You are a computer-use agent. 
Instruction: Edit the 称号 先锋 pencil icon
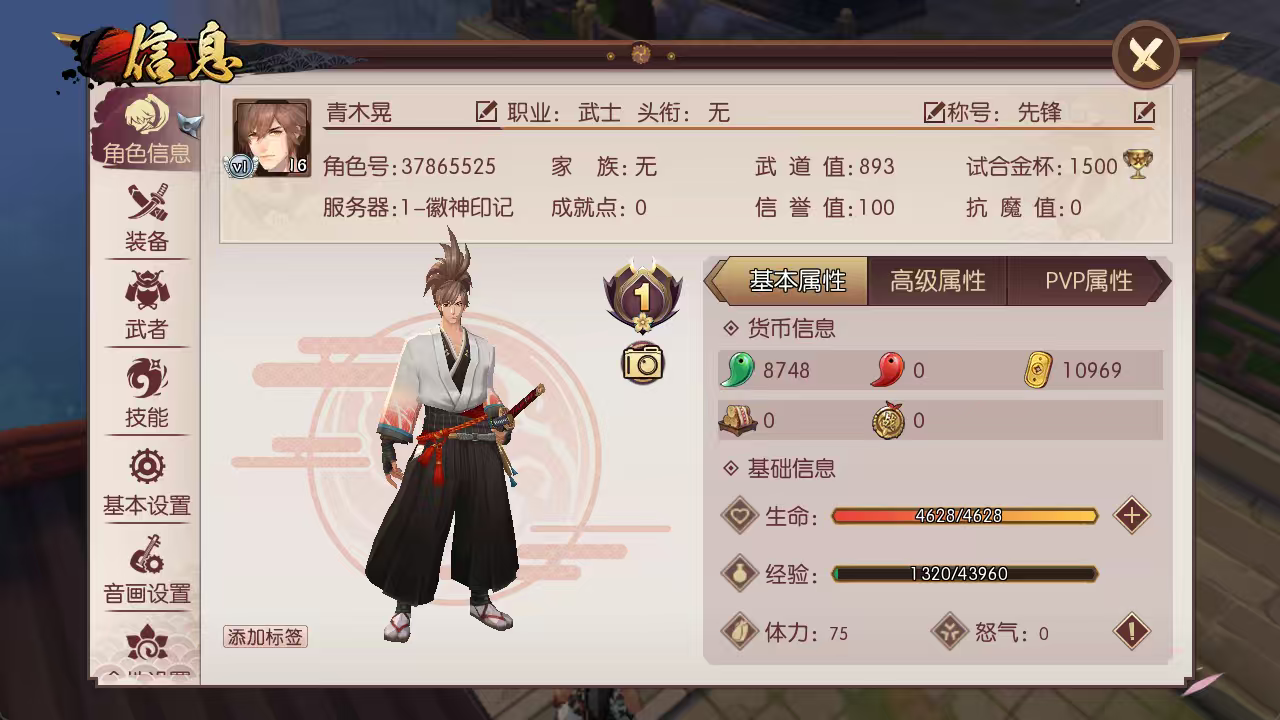pos(1145,112)
